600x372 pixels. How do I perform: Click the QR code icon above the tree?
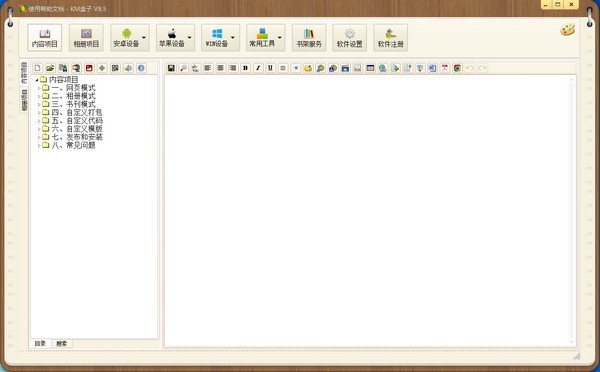point(115,68)
